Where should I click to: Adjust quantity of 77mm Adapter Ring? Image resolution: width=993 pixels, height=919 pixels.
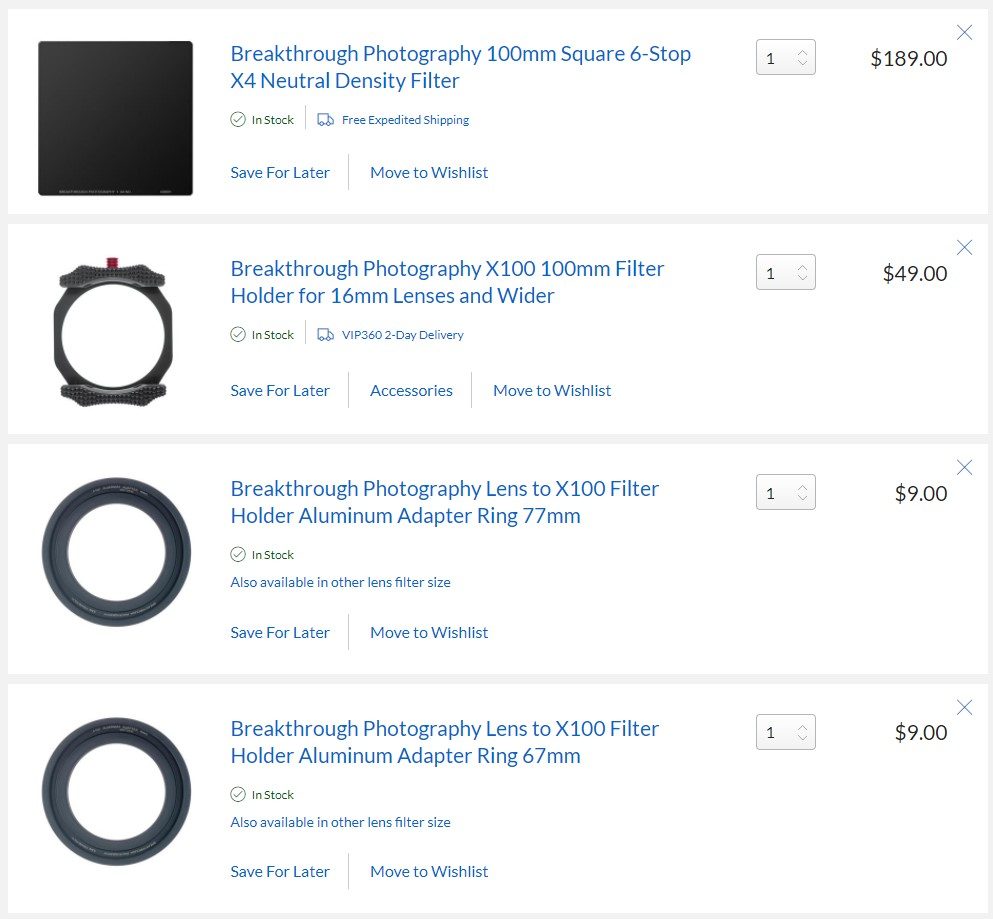(x=785, y=492)
